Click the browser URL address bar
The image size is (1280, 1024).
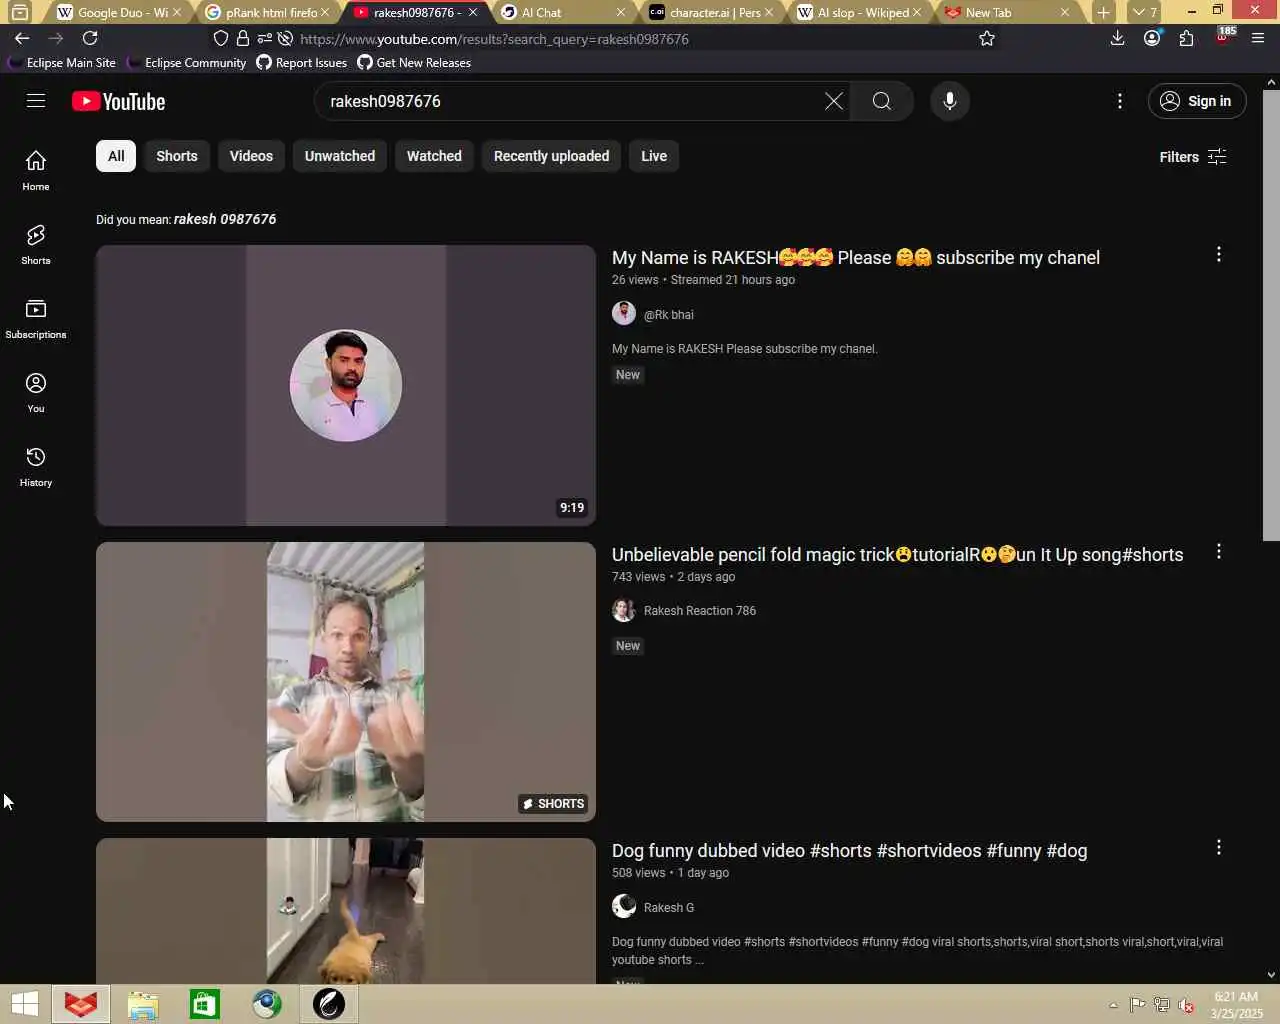coord(634,39)
